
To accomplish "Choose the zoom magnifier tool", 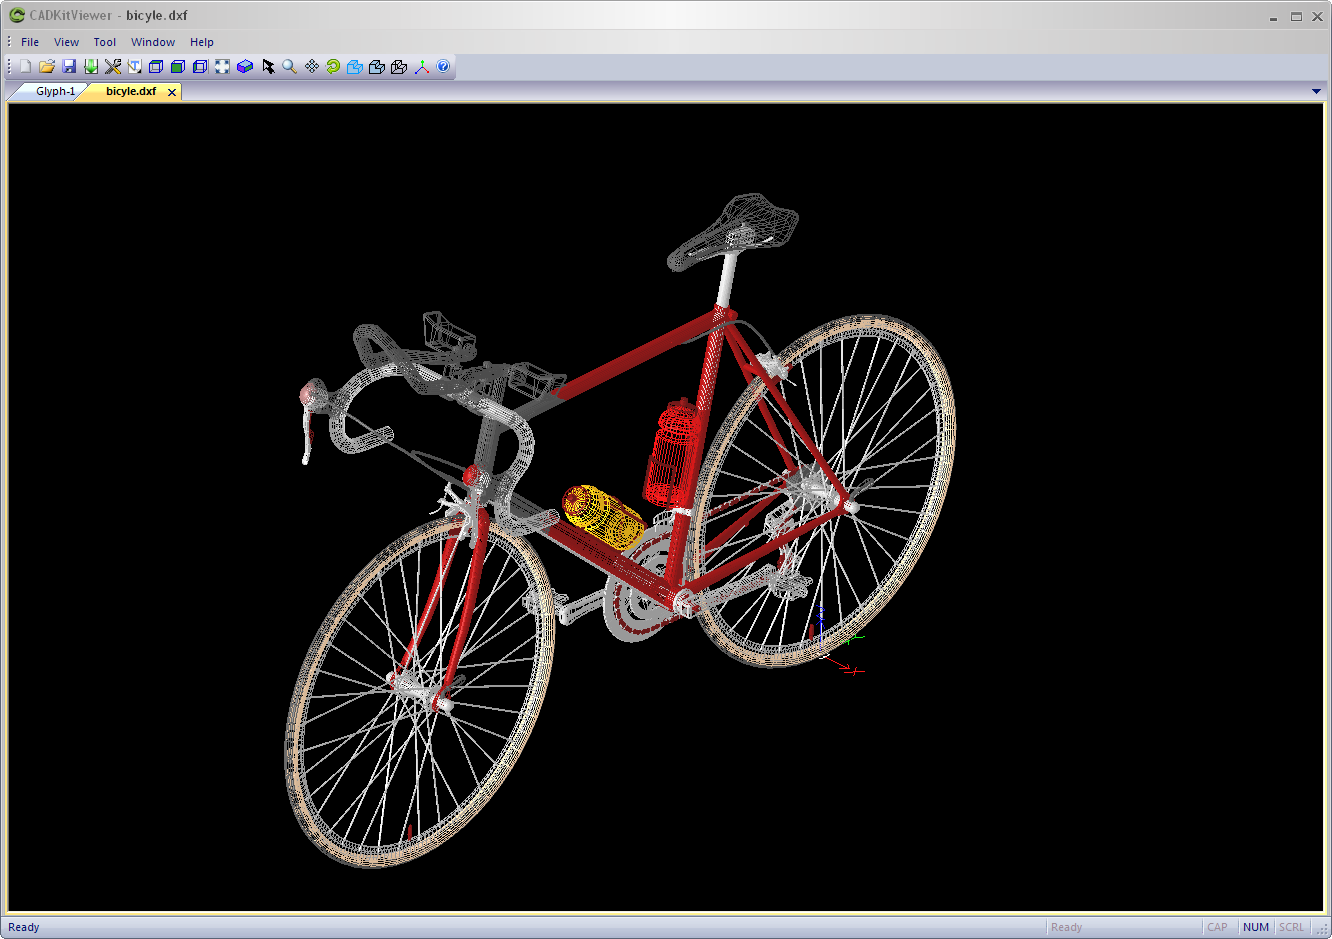I will coord(289,66).
